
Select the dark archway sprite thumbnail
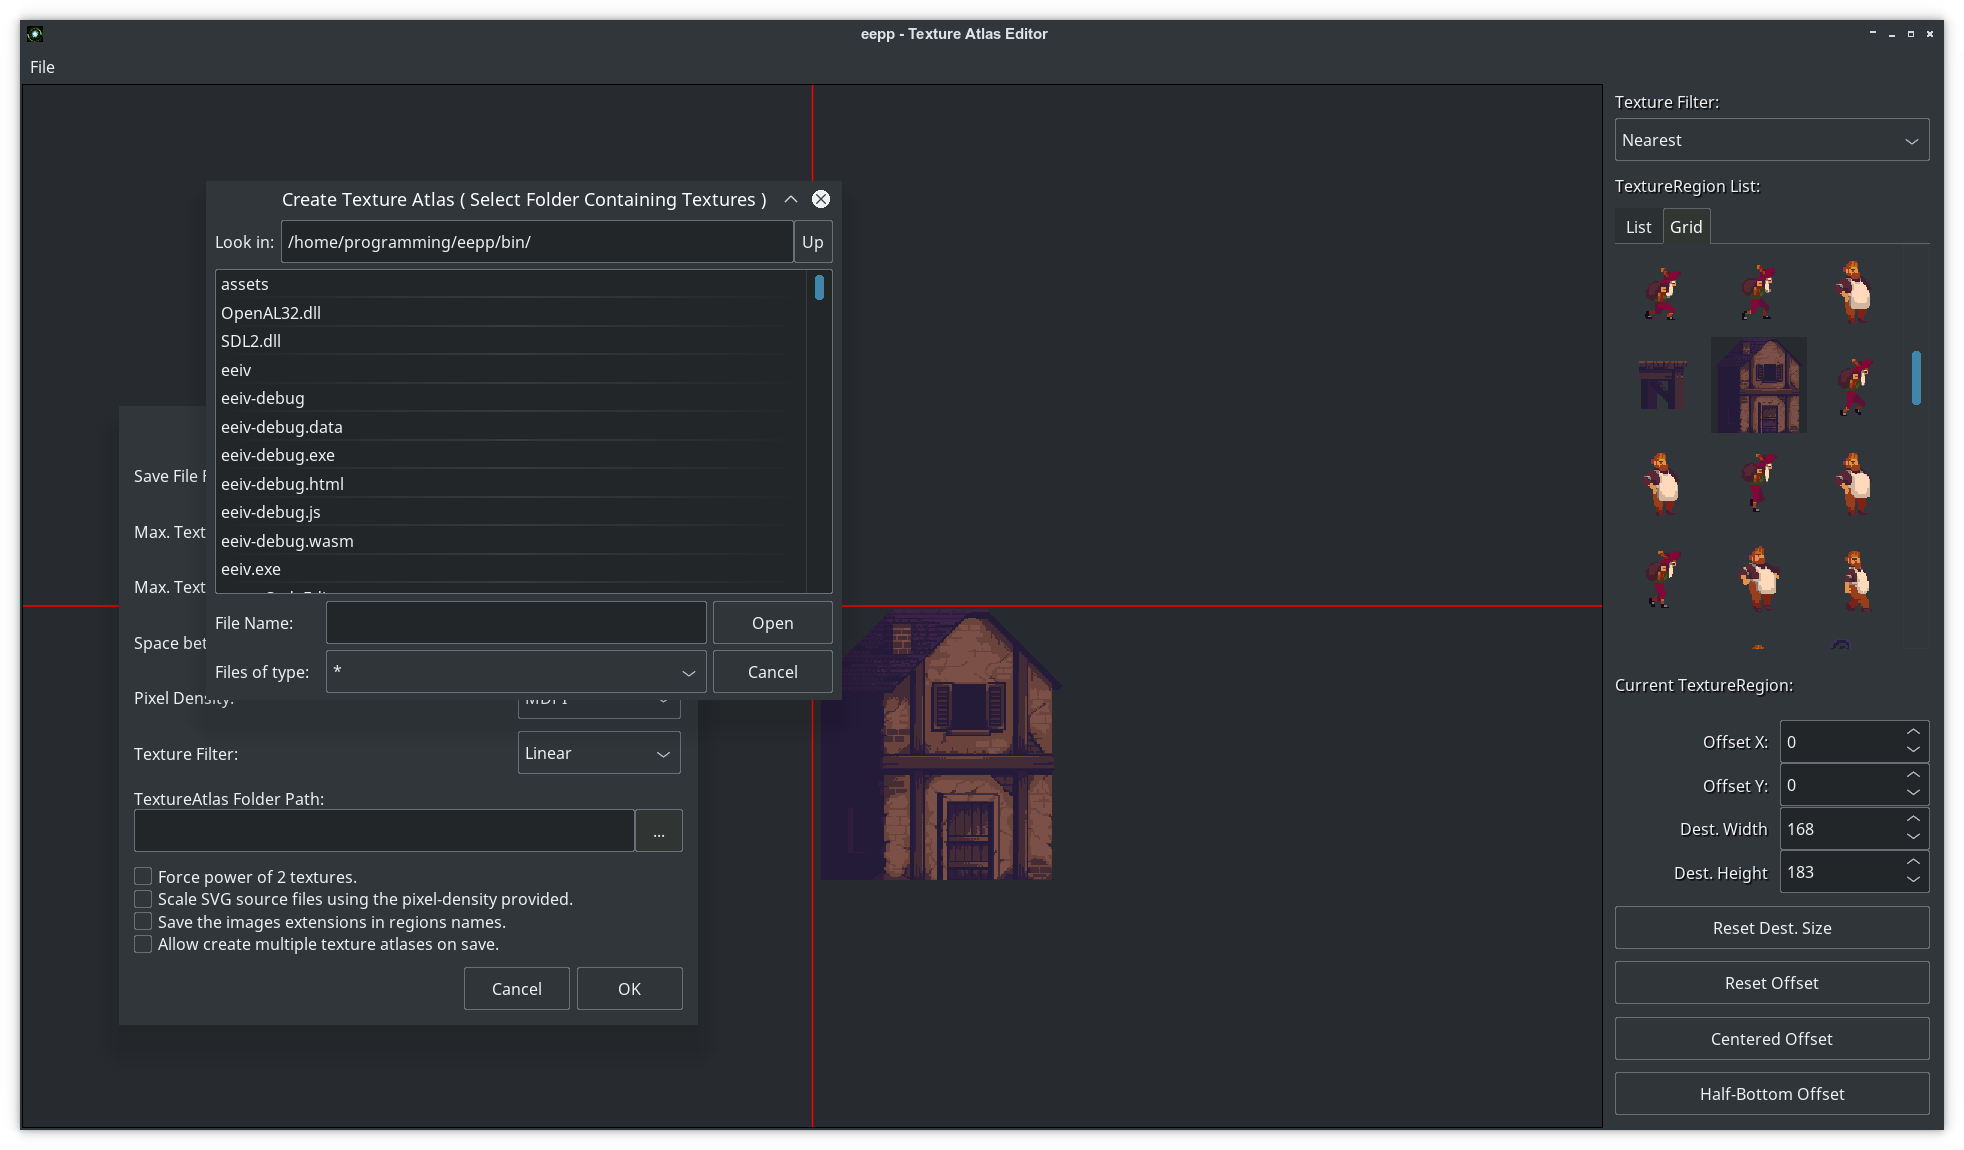pyautogui.click(x=1662, y=385)
